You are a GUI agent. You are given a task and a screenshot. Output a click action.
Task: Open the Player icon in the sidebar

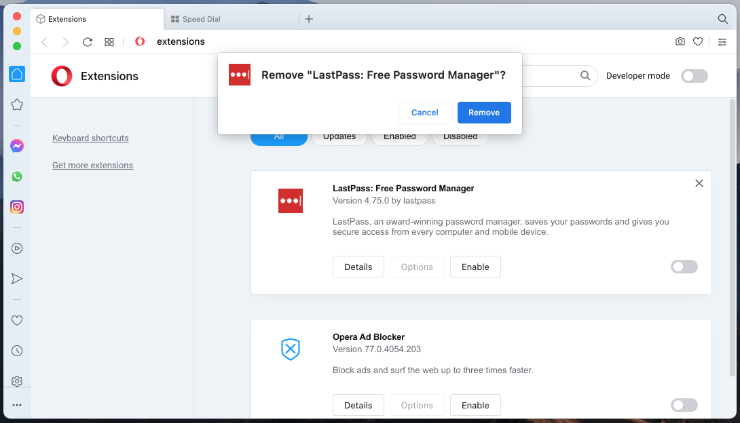(x=17, y=248)
